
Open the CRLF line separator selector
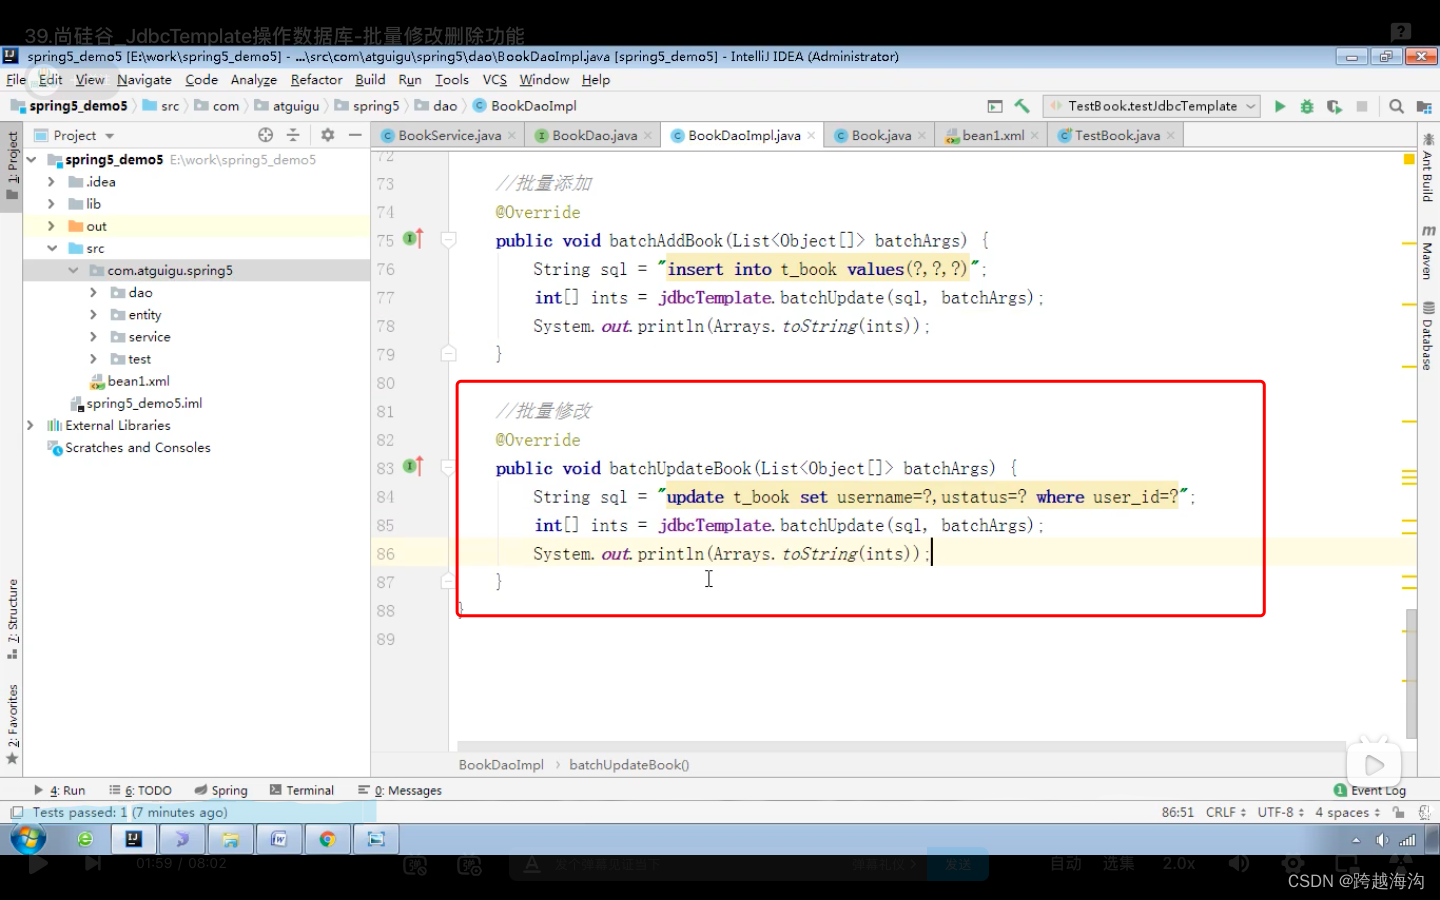point(1226,812)
